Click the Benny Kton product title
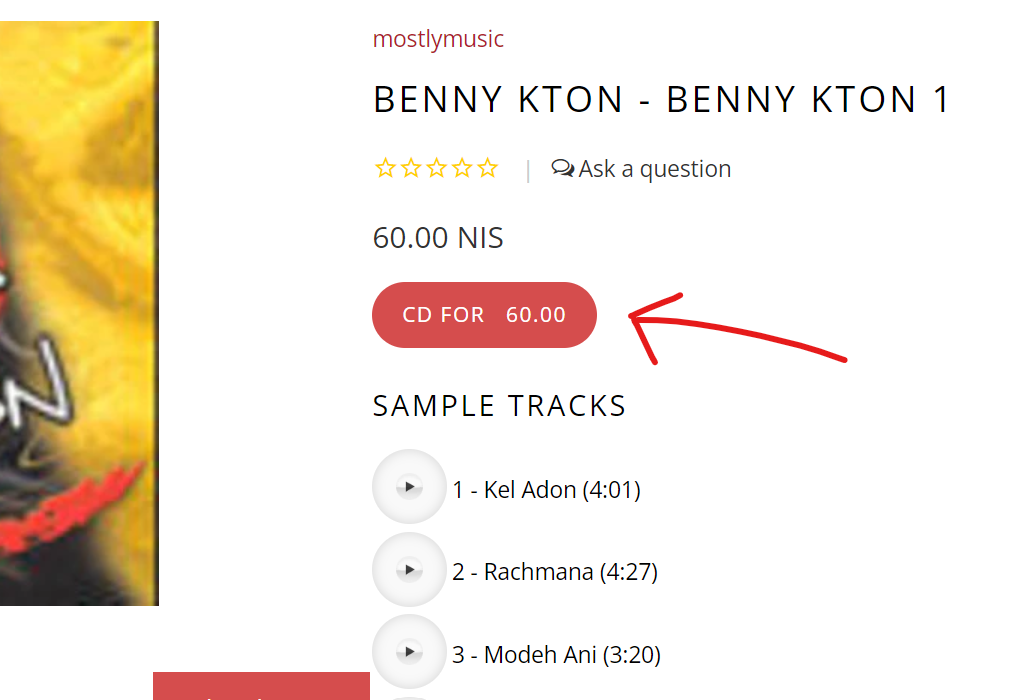This screenshot has height=700, width=1012. (660, 100)
